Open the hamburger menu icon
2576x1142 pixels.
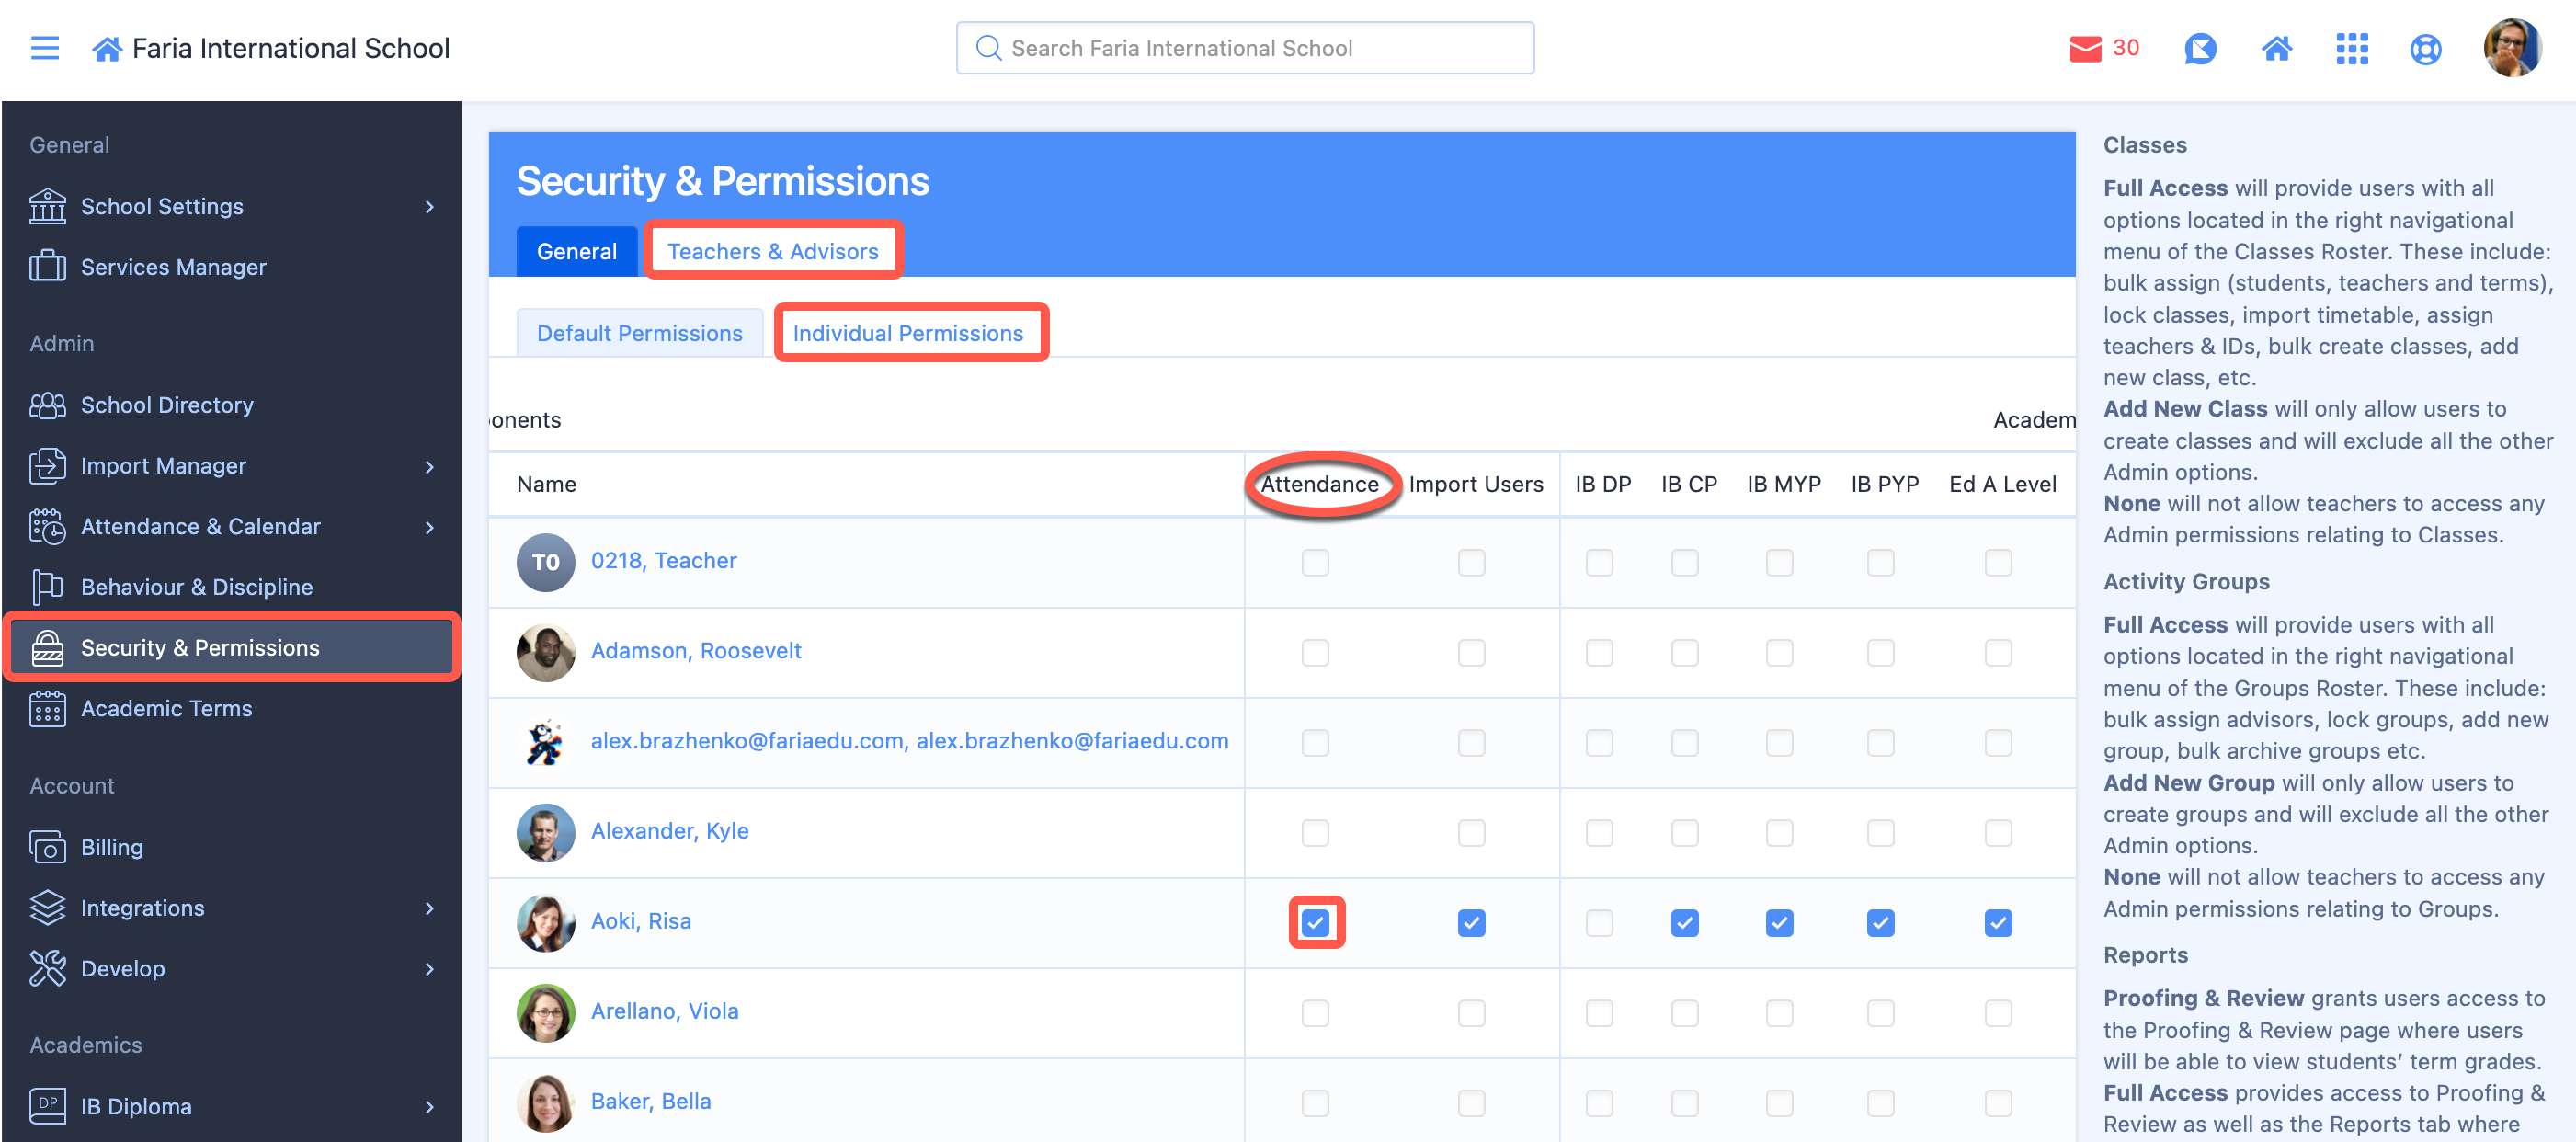click(x=44, y=48)
